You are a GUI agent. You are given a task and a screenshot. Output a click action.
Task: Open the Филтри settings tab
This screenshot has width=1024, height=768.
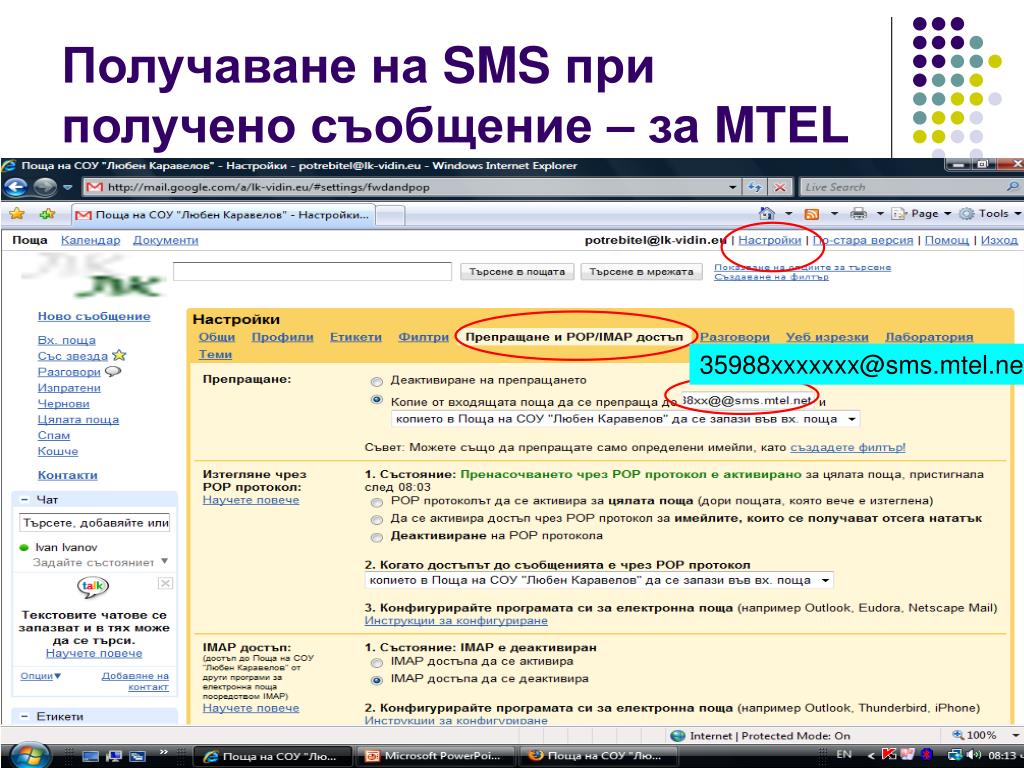[x=423, y=337]
